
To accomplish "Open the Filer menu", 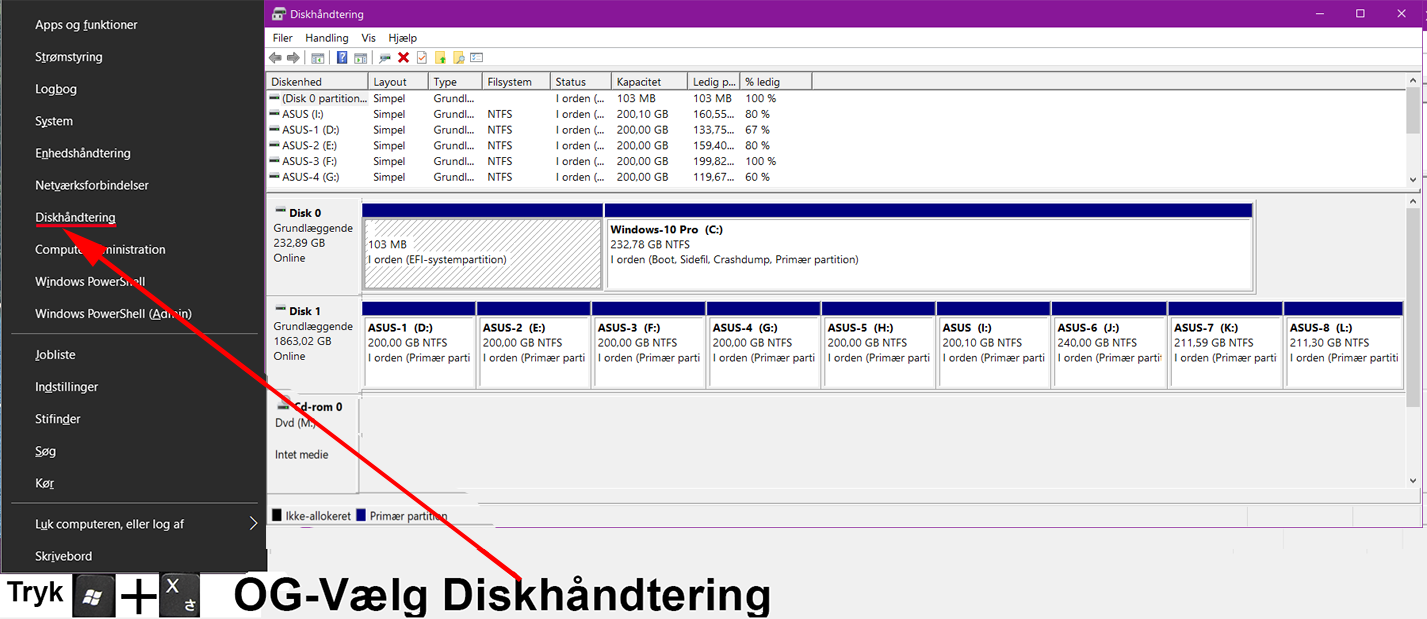I will pos(283,38).
